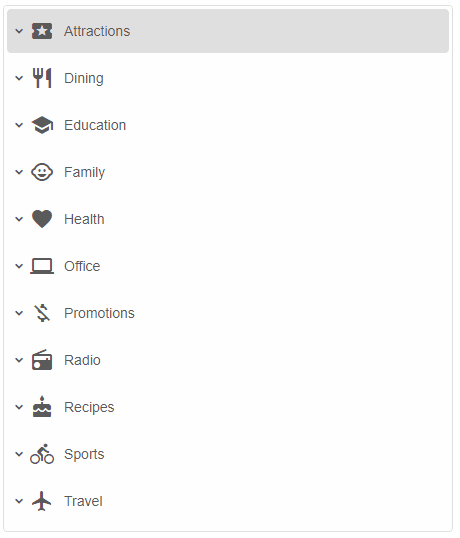Click the Recipes cake icon
The height and width of the screenshot is (538, 460).
pyautogui.click(x=42, y=407)
